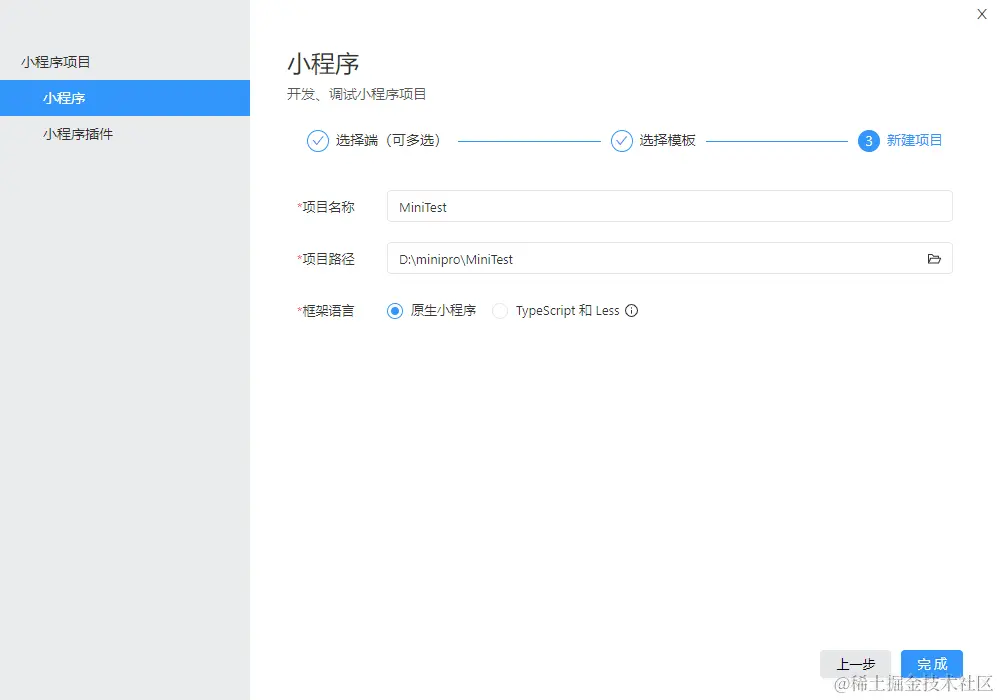This screenshot has width=1000, height=700.
Task: Click the step 3 circle icon
Action: pyautogui.click(x=869, y=141)
